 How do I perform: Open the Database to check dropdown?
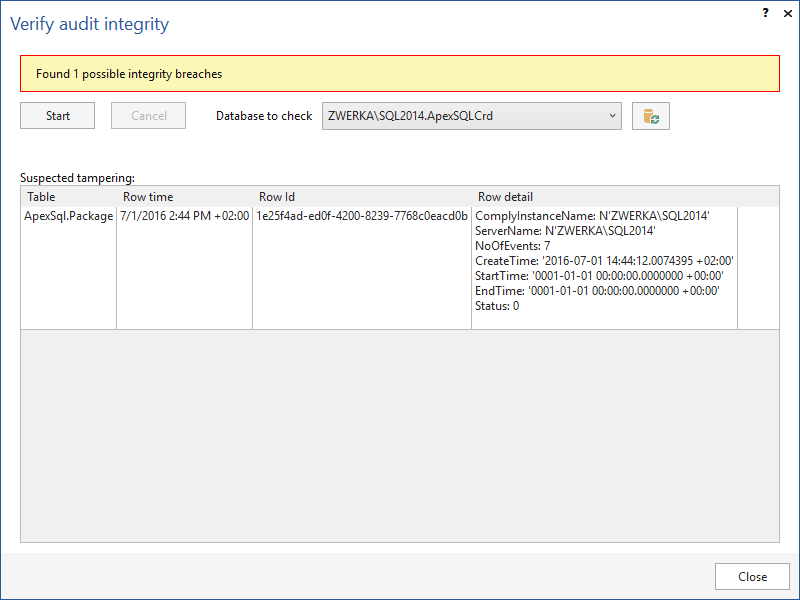pos(471,116)
